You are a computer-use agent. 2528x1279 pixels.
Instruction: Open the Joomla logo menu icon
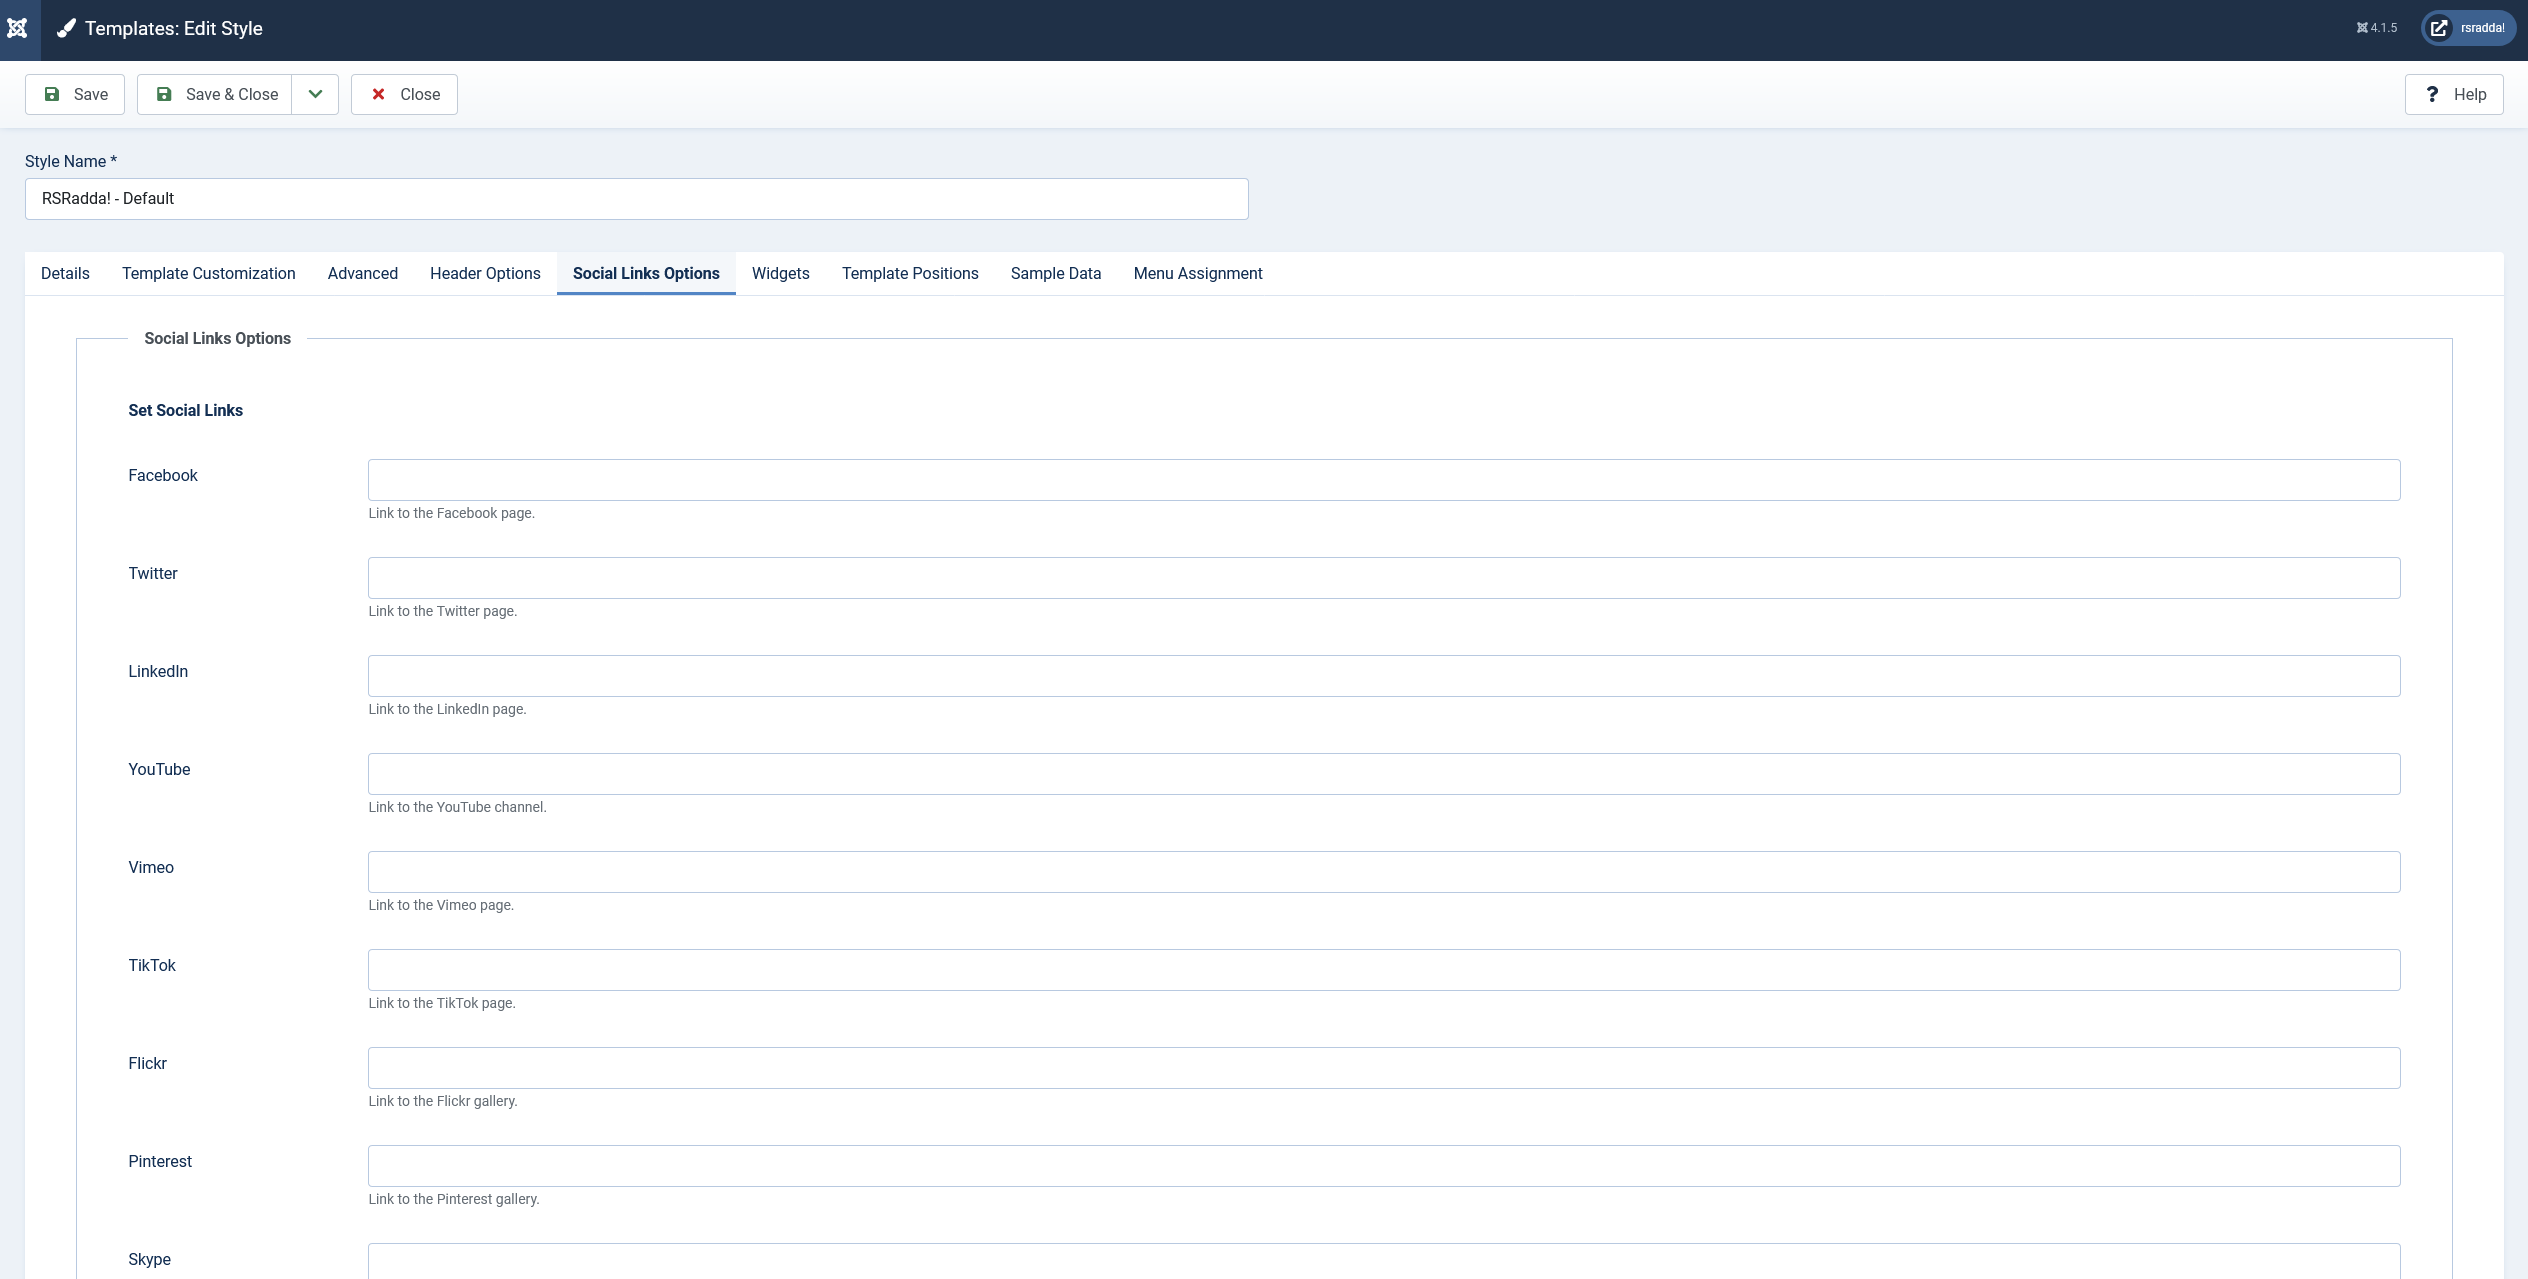coord(17,29)
